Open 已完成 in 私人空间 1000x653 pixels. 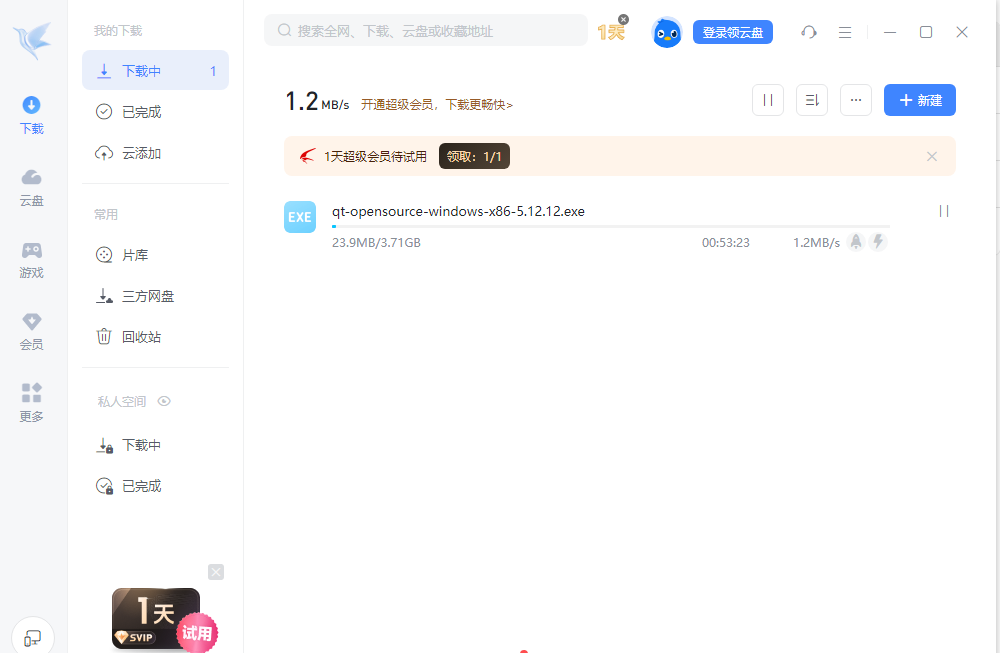click(156, 486)
